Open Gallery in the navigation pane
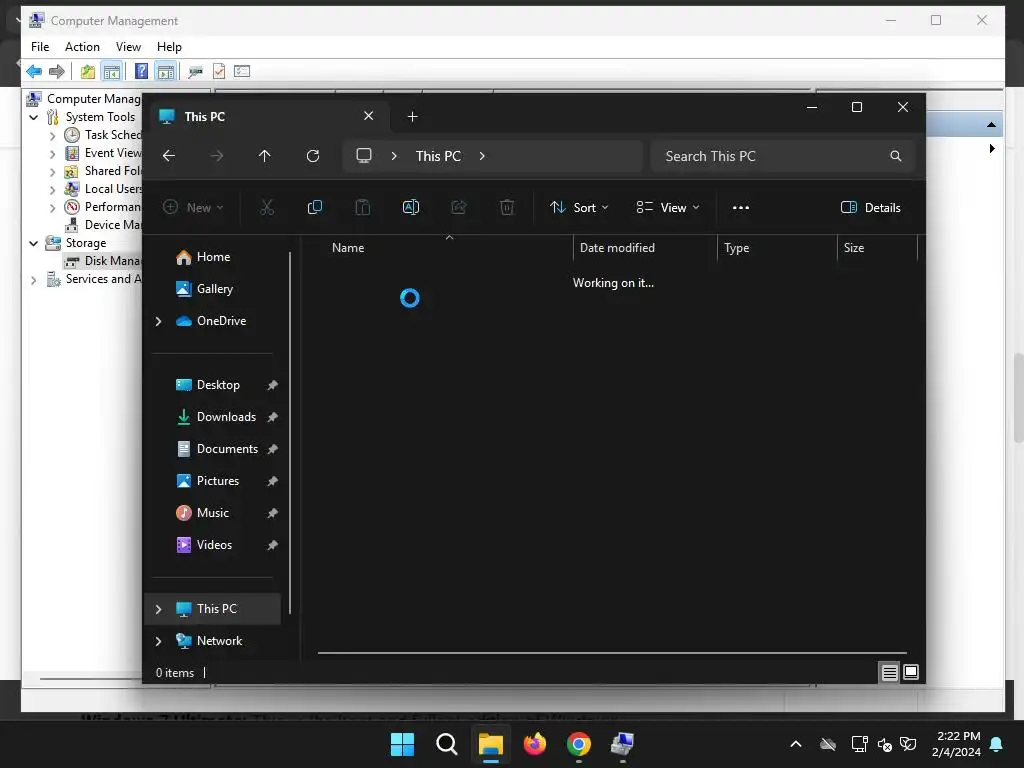Viewport: 1024px width, 768px height. [x=215, y=289]
